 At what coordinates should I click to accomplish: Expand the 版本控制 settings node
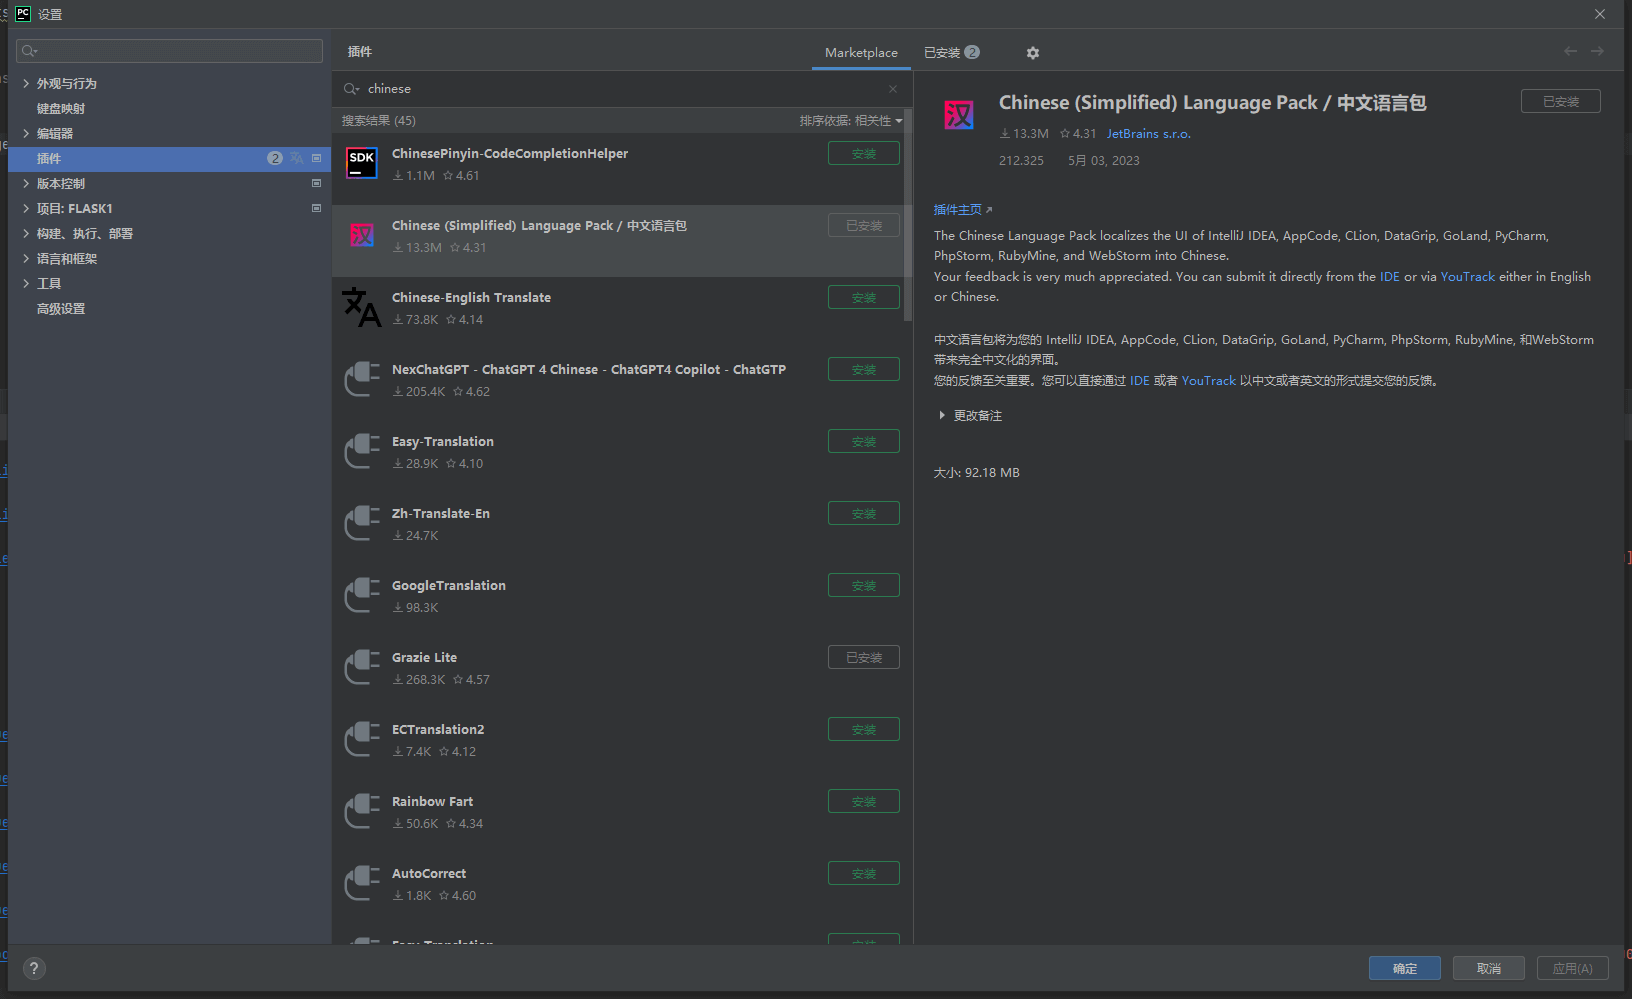pos(26,183)
